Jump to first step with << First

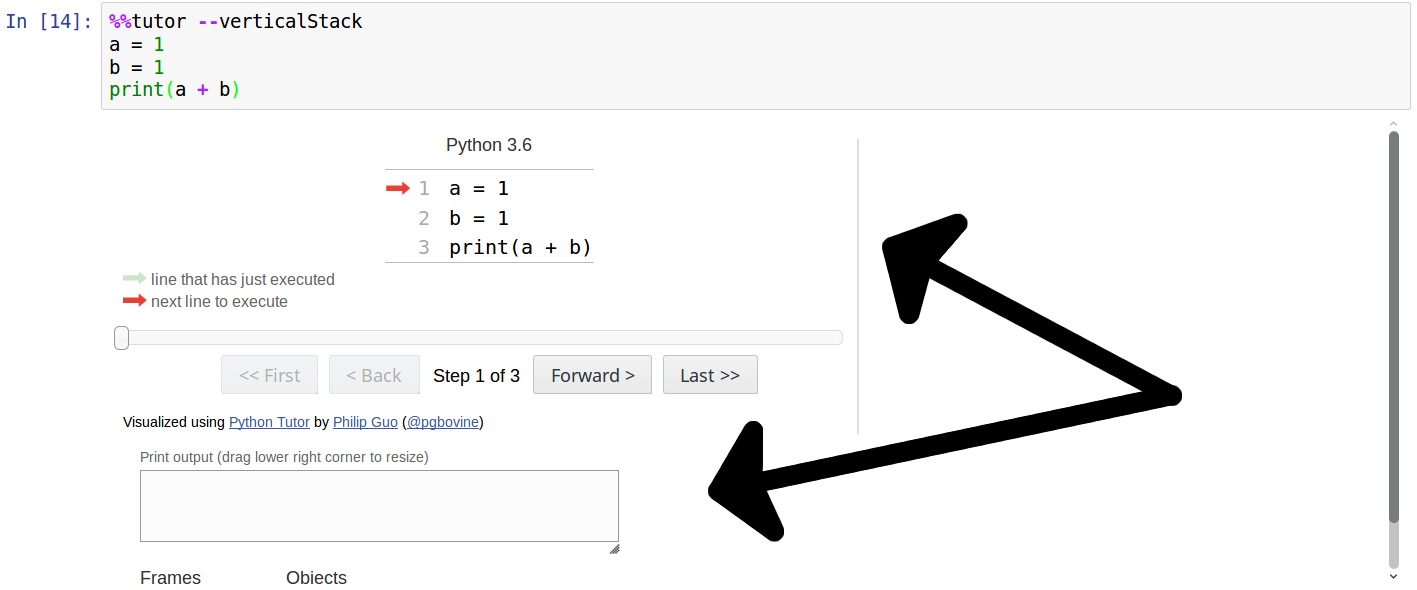(x=270, y=375)
